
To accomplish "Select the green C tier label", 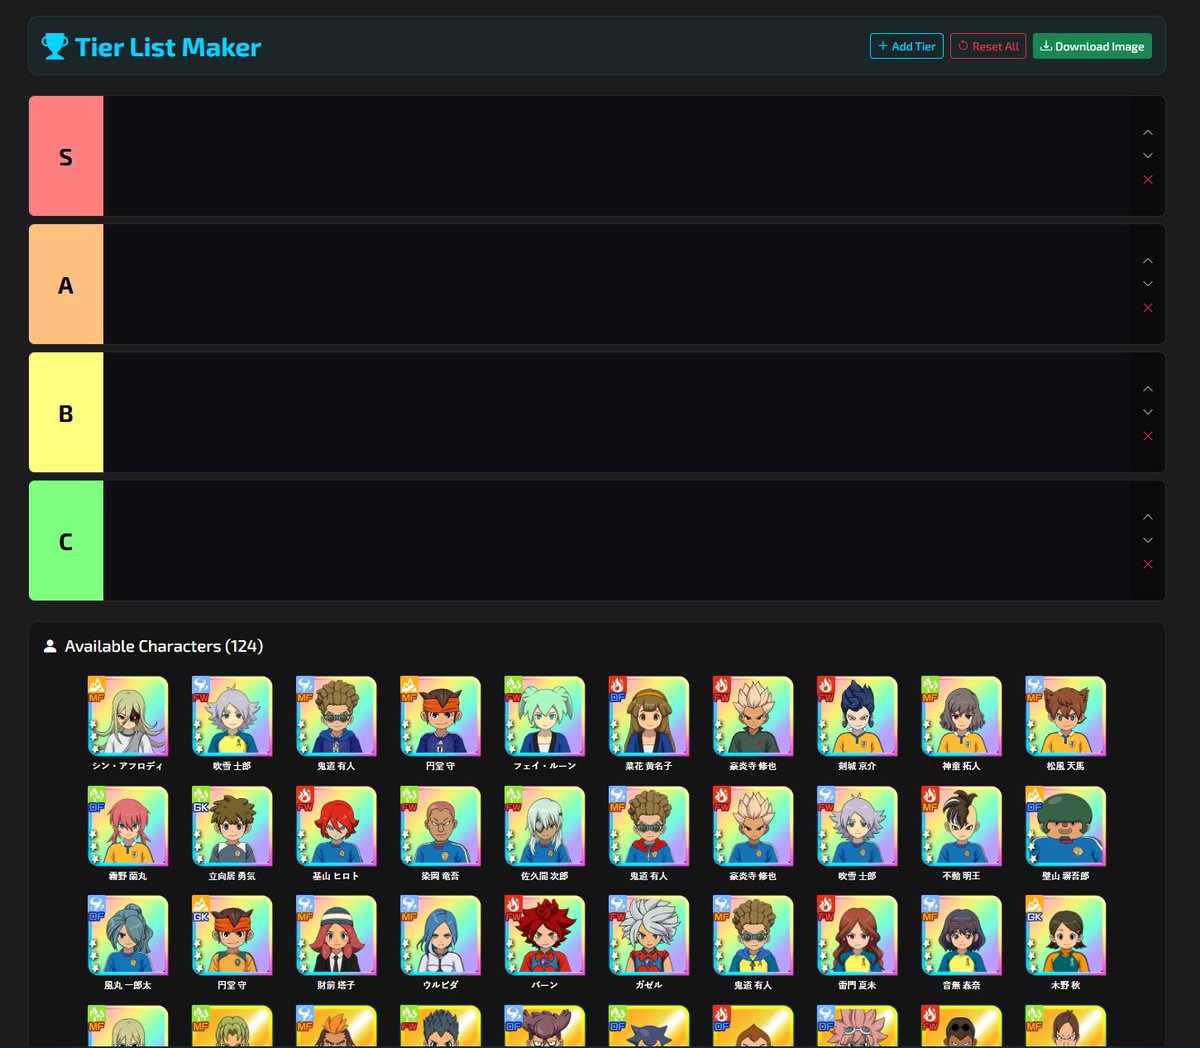I will tap(66, 541).
